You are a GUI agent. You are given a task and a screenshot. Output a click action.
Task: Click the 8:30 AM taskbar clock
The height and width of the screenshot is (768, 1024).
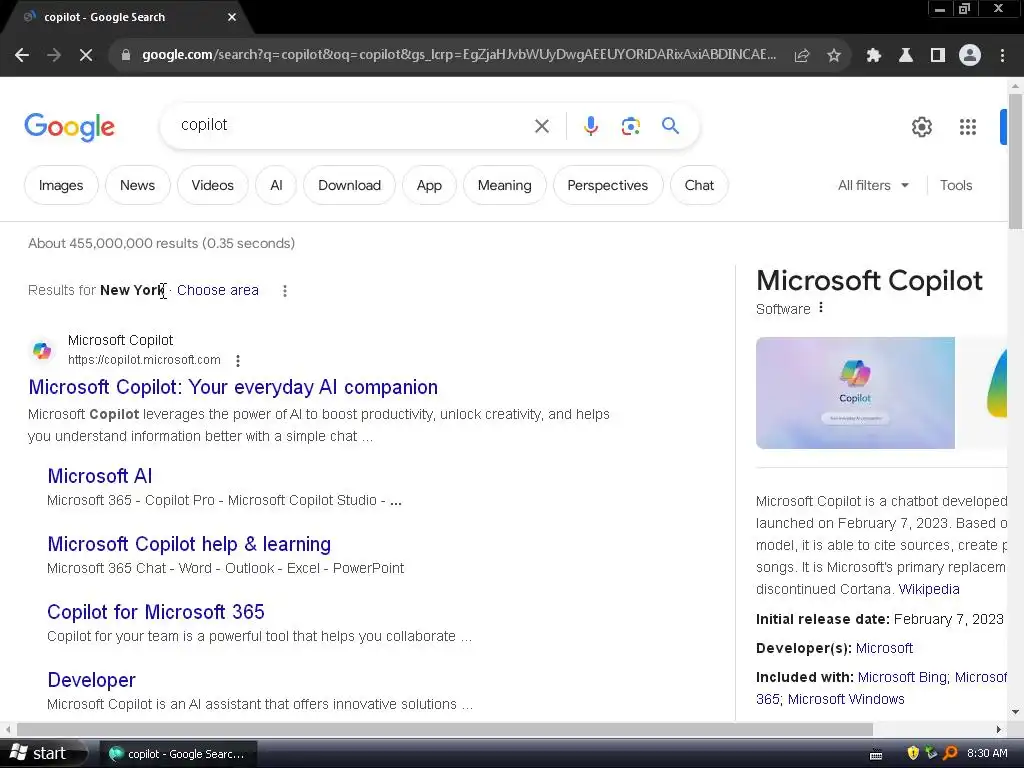(987, 754)
